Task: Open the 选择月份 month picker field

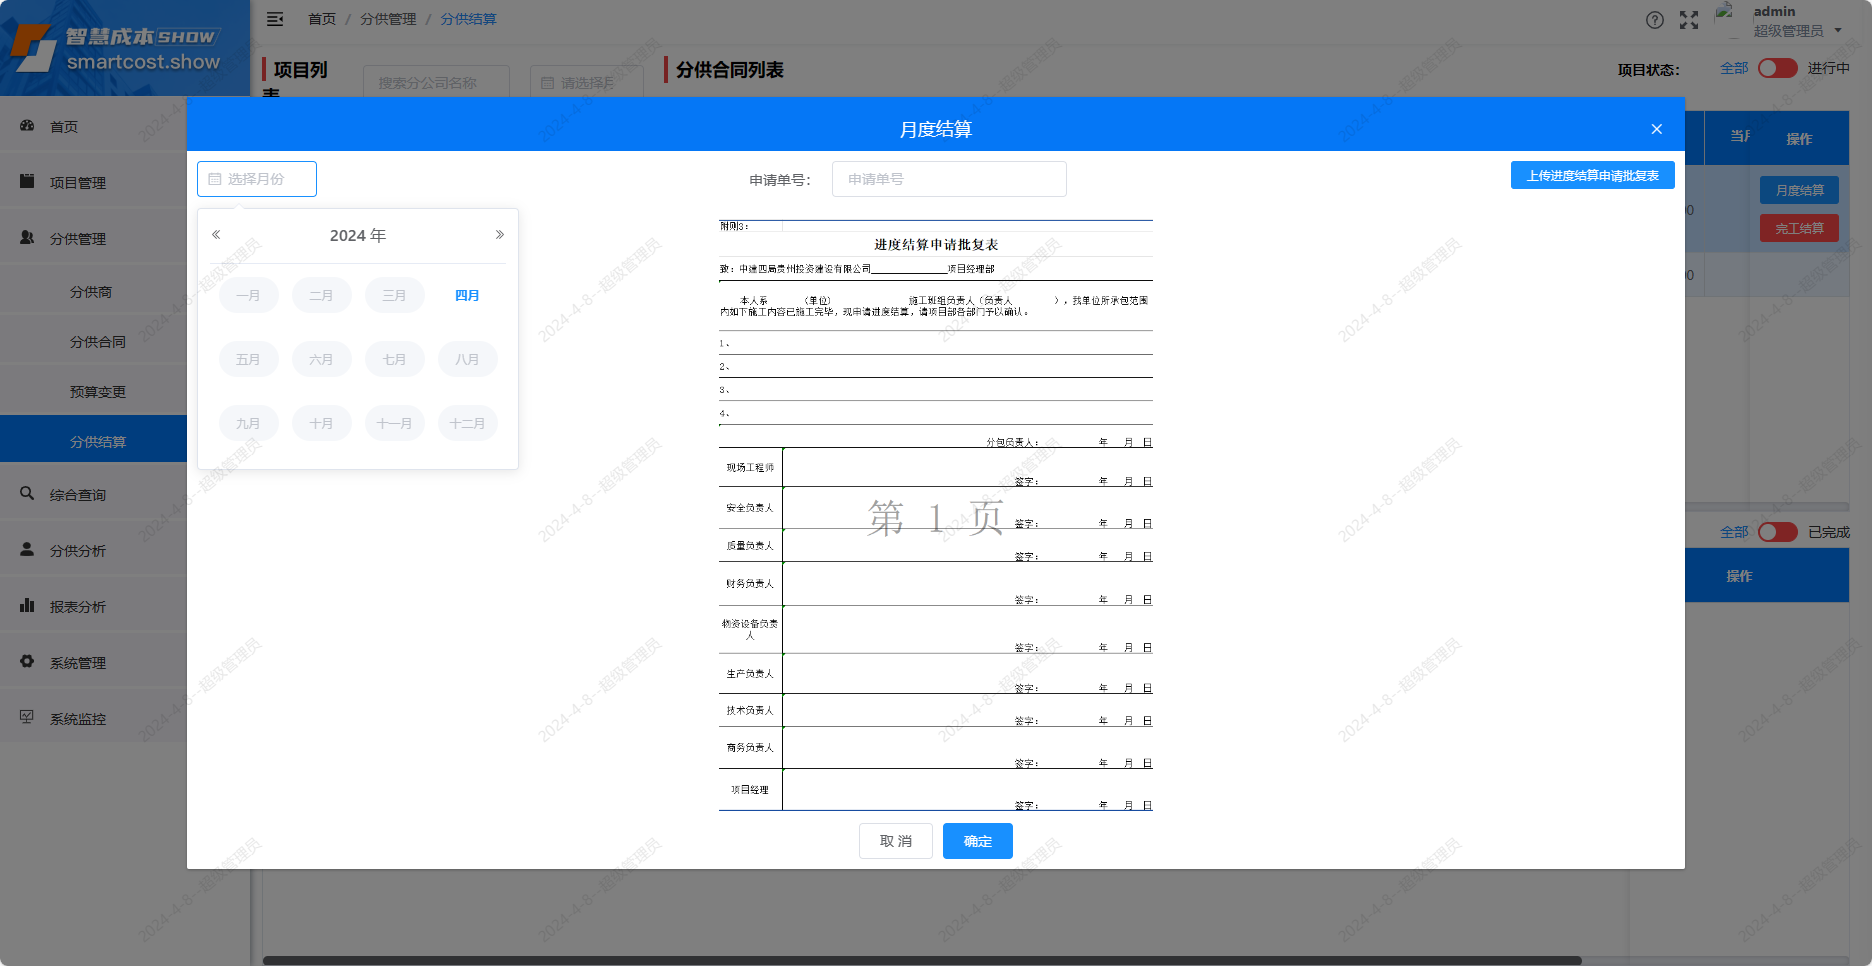Action: (257, 179)
